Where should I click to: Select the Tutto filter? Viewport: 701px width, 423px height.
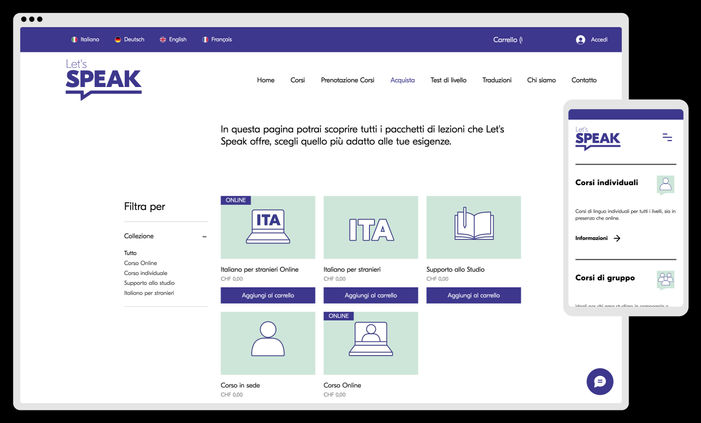(130, 253)
